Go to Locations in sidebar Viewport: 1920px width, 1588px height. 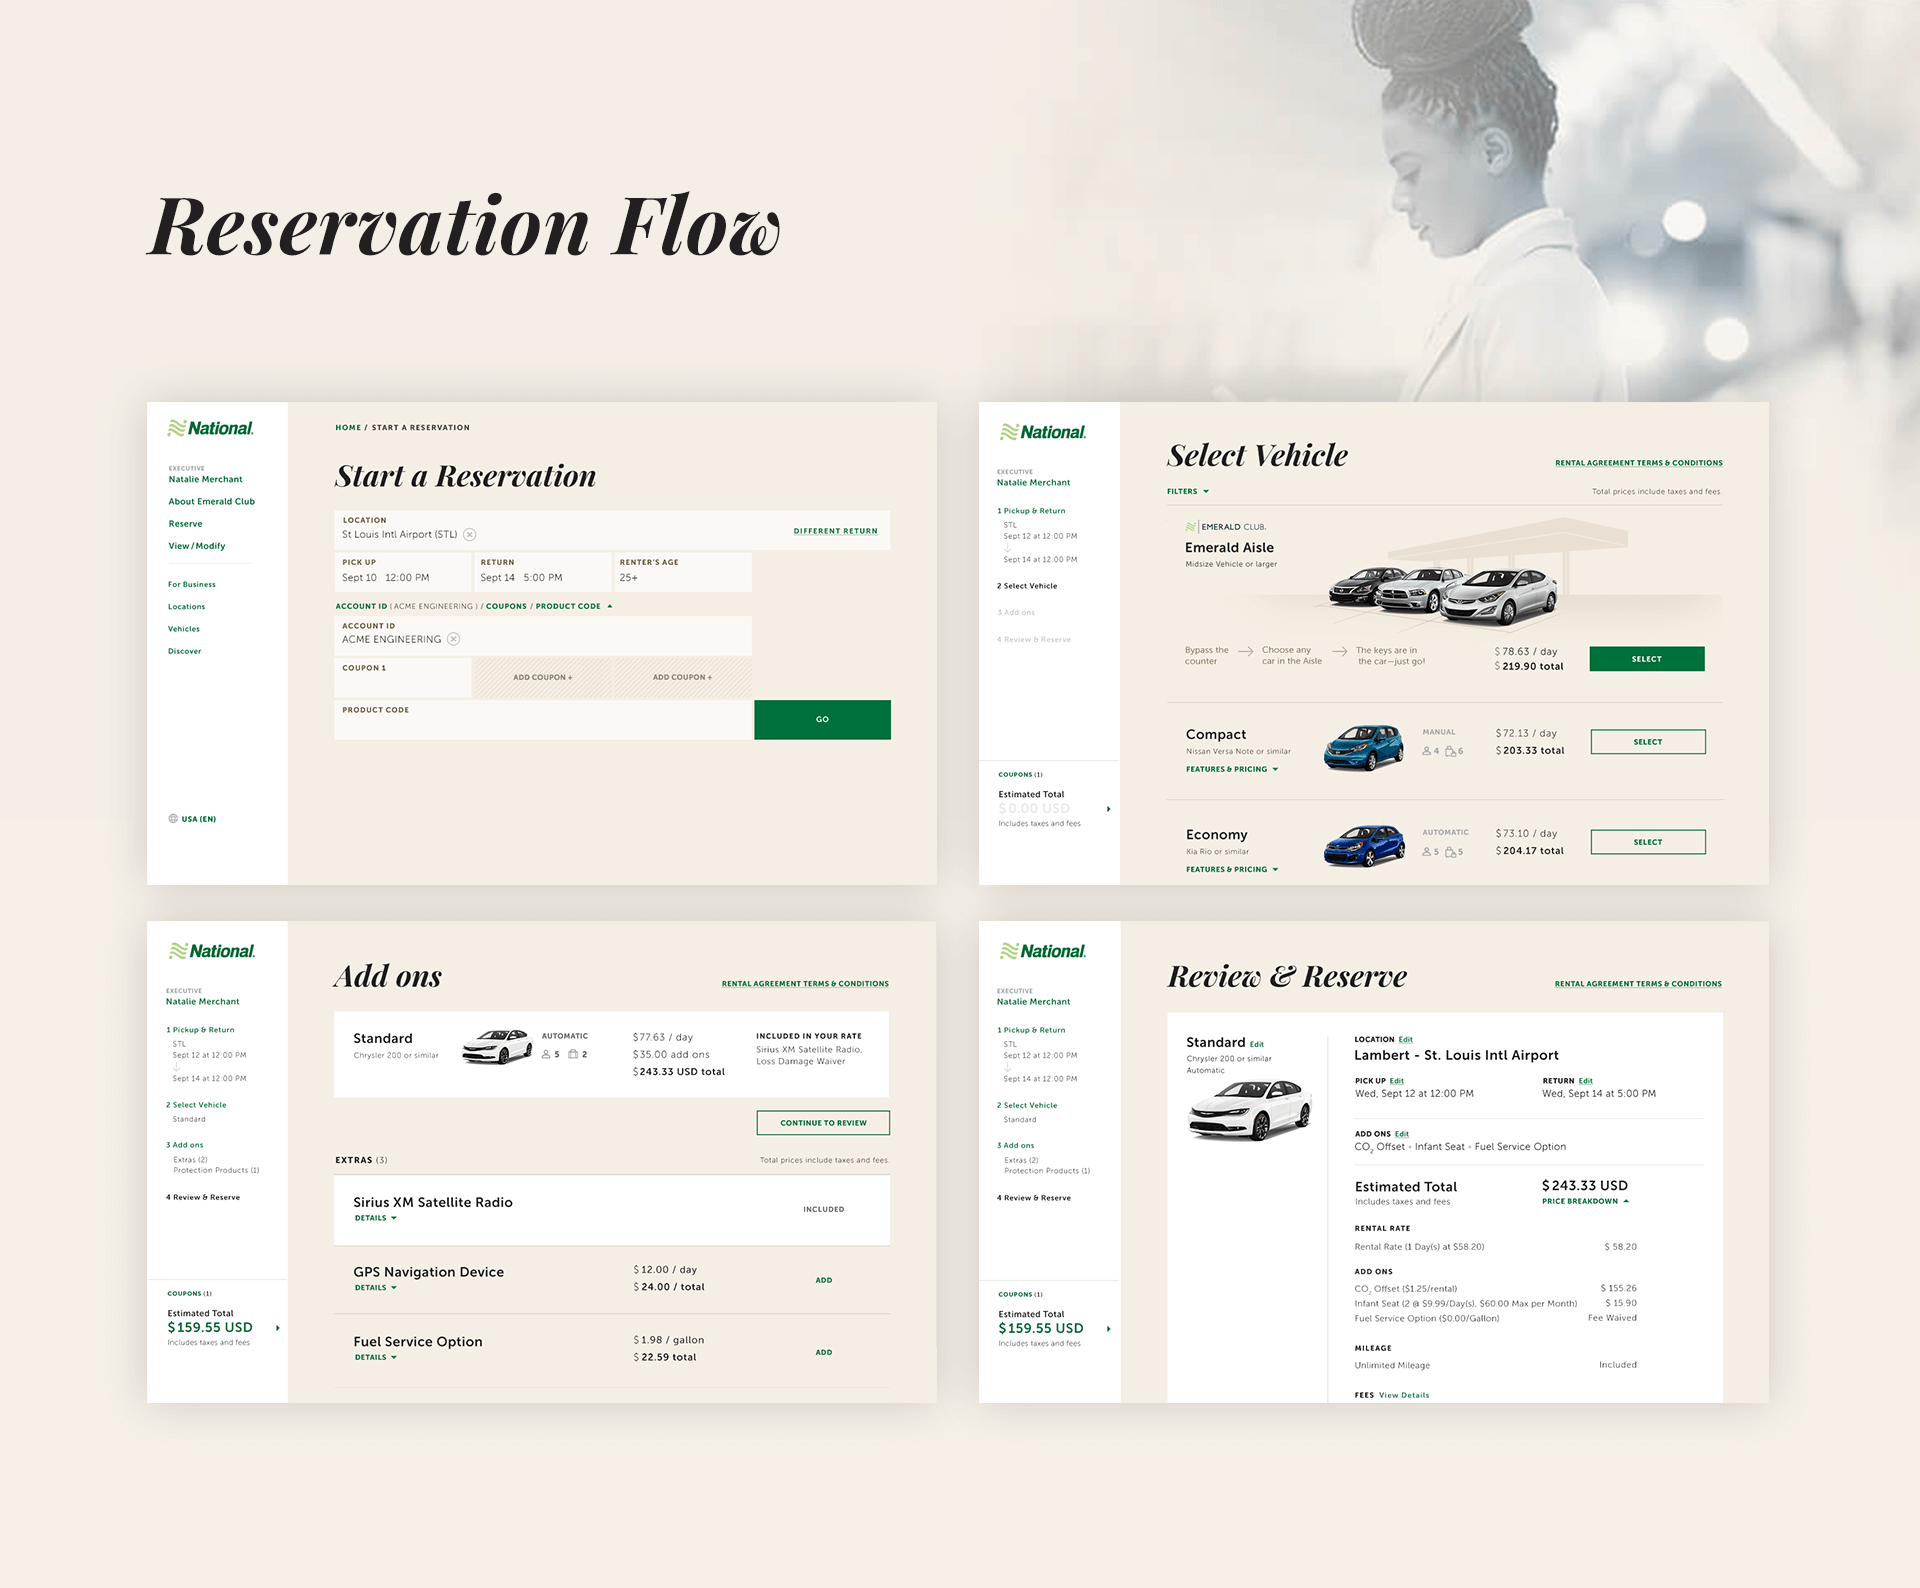coord(186,607)
